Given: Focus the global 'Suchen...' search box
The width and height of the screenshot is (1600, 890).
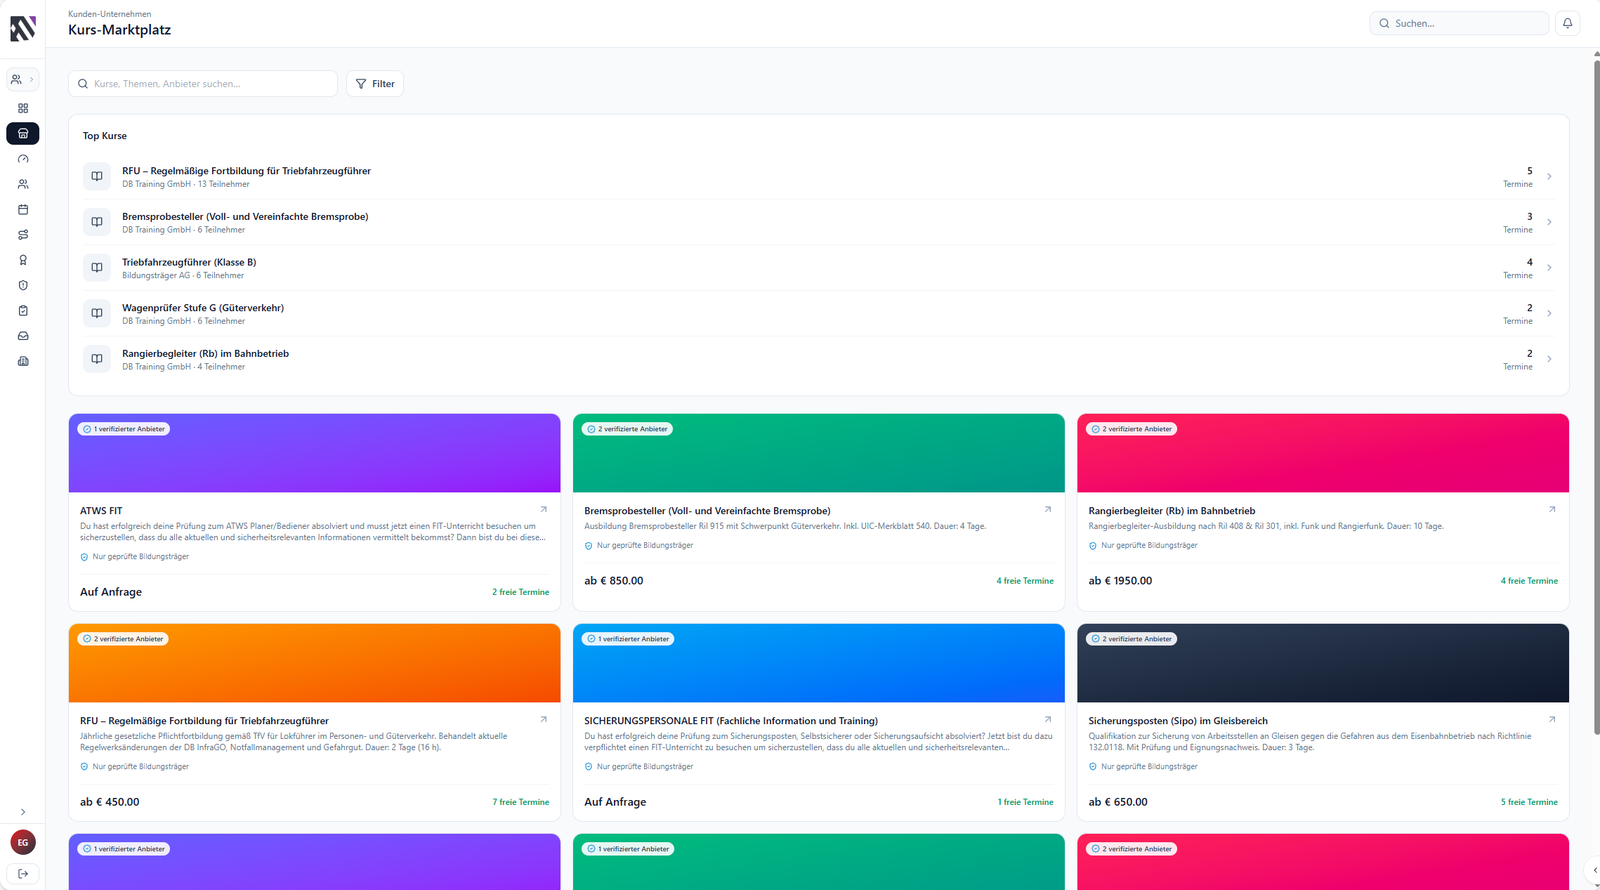Looking at the screenshot, I should tap(1459, 23).
